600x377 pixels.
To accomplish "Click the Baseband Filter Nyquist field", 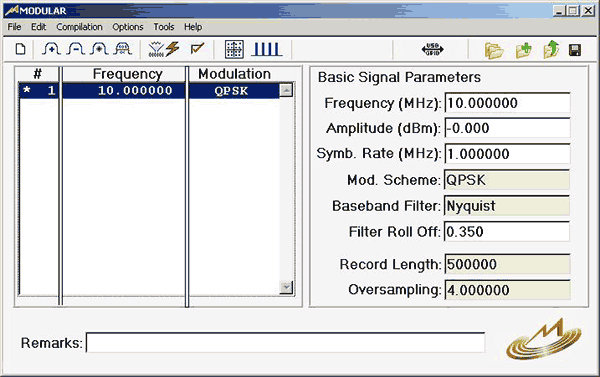I will click(507, 206).
